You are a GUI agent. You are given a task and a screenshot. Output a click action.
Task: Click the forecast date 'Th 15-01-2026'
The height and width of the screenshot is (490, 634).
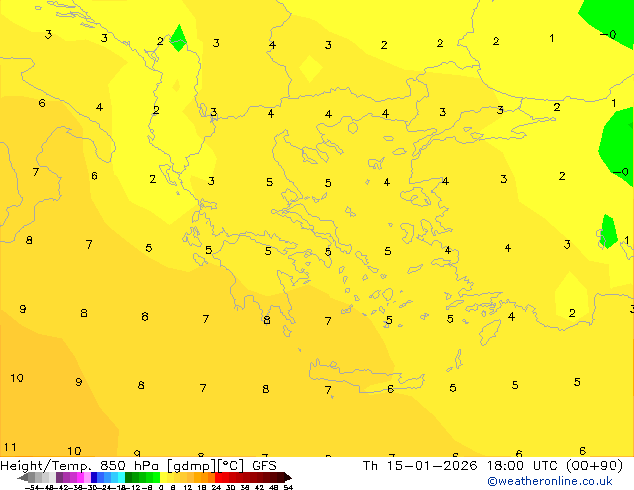[420, 465]
